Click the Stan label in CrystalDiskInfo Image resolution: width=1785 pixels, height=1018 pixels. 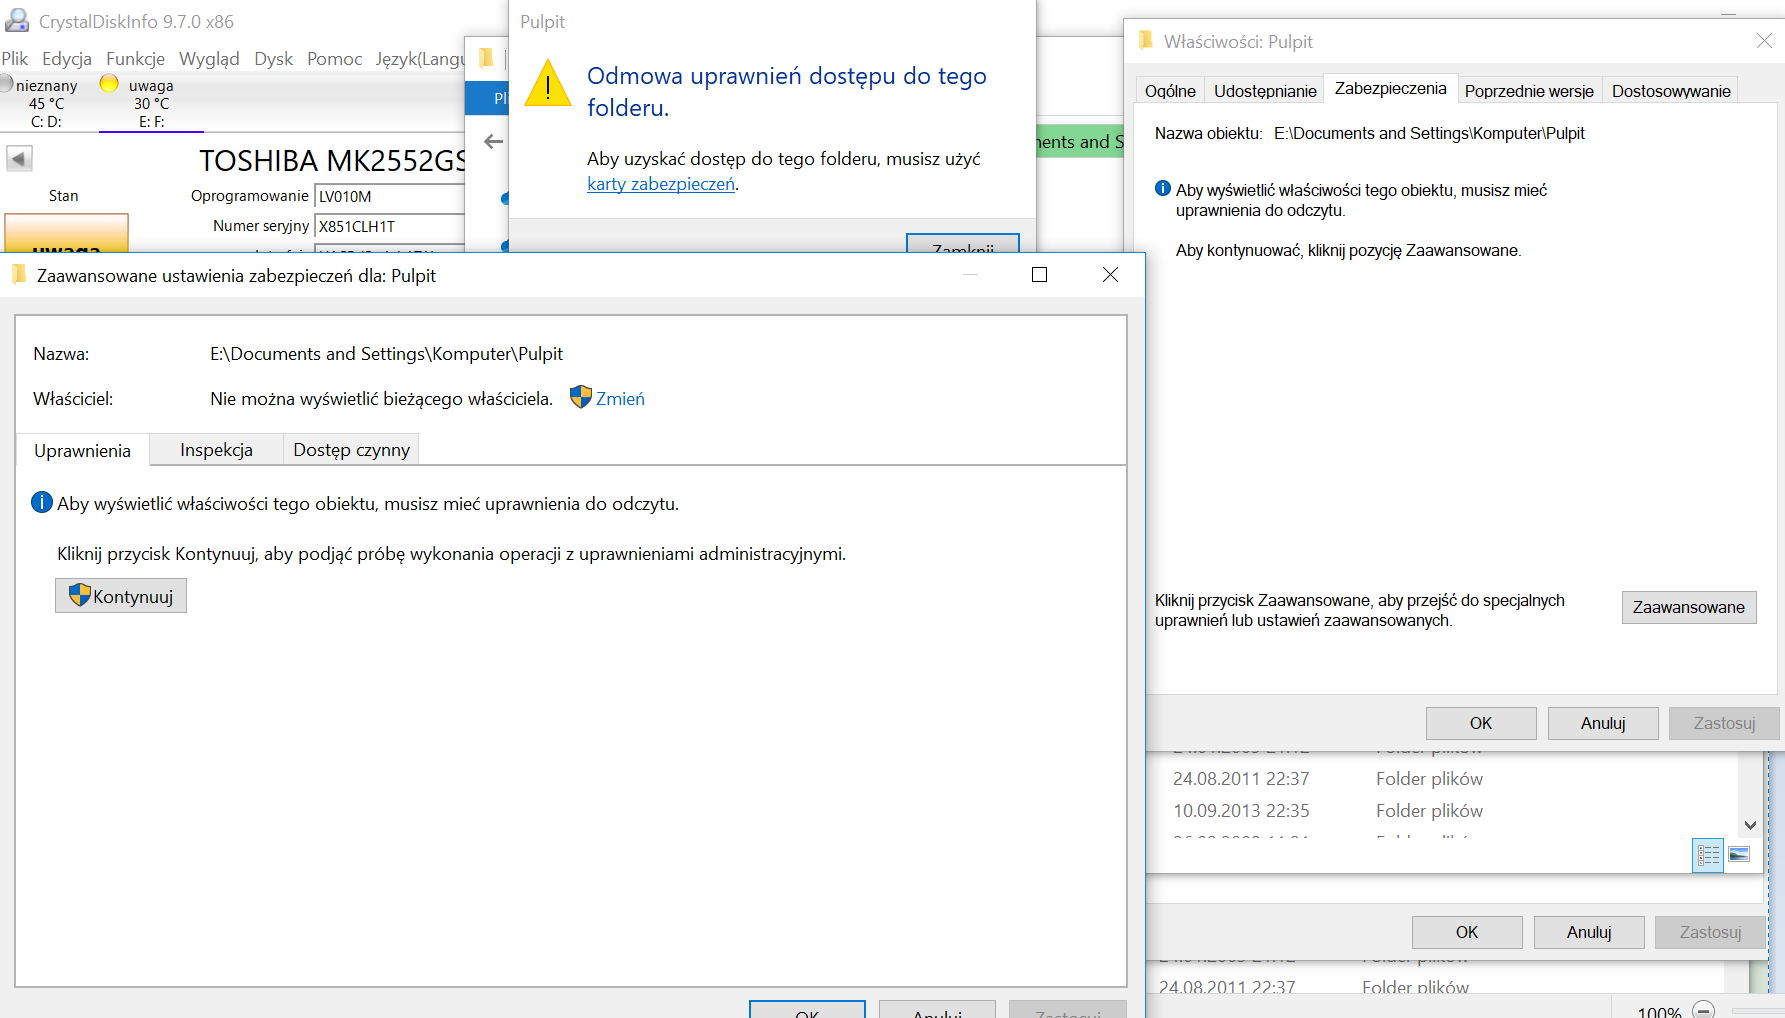click(x=63, y=196)
